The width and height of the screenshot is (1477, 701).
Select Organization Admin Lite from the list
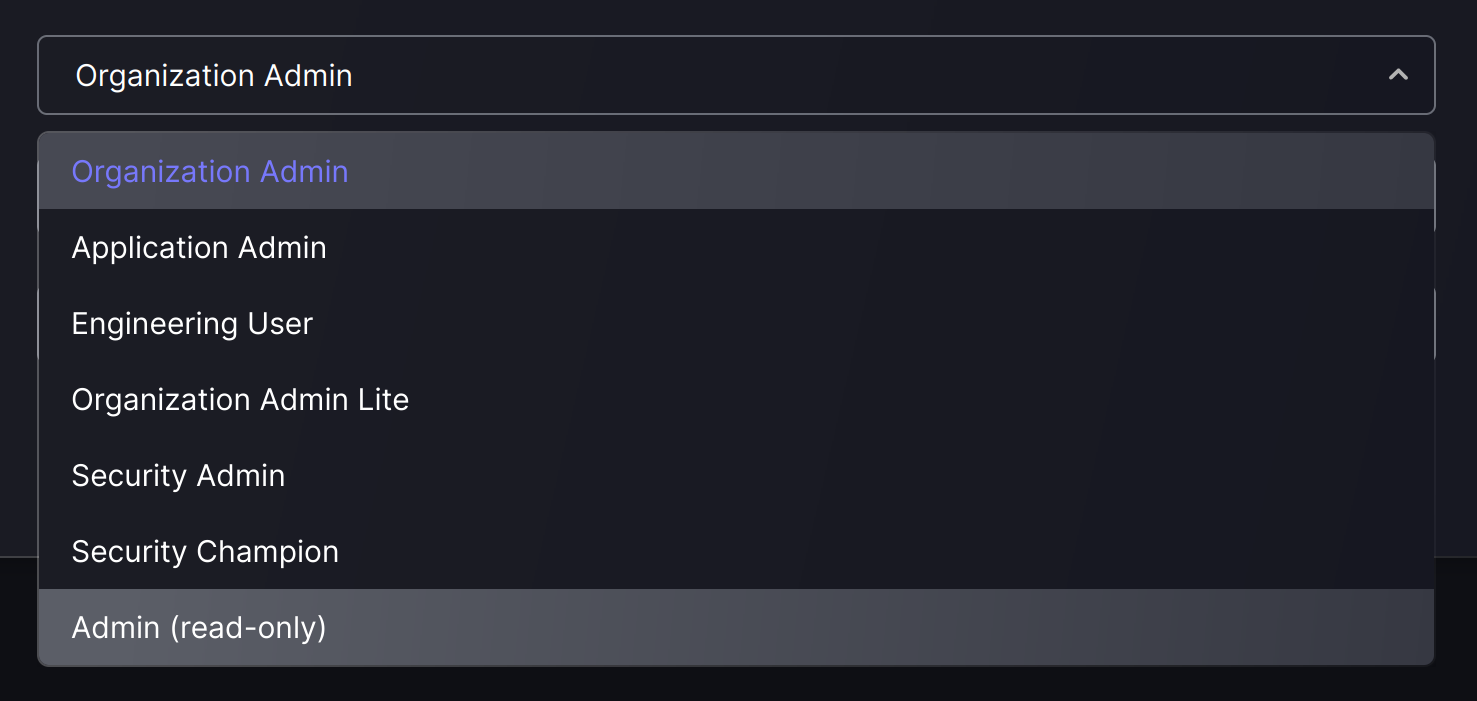click(x=736, y=399)
